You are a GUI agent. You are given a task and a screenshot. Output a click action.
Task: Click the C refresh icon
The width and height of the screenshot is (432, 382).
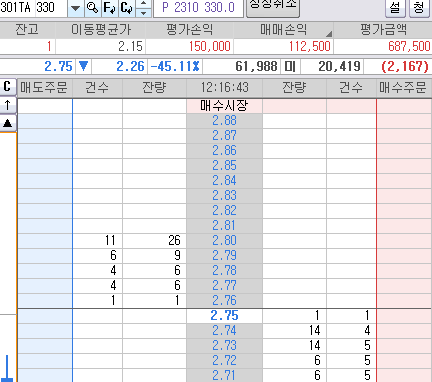pyautogui.click(x=127, y=8)
